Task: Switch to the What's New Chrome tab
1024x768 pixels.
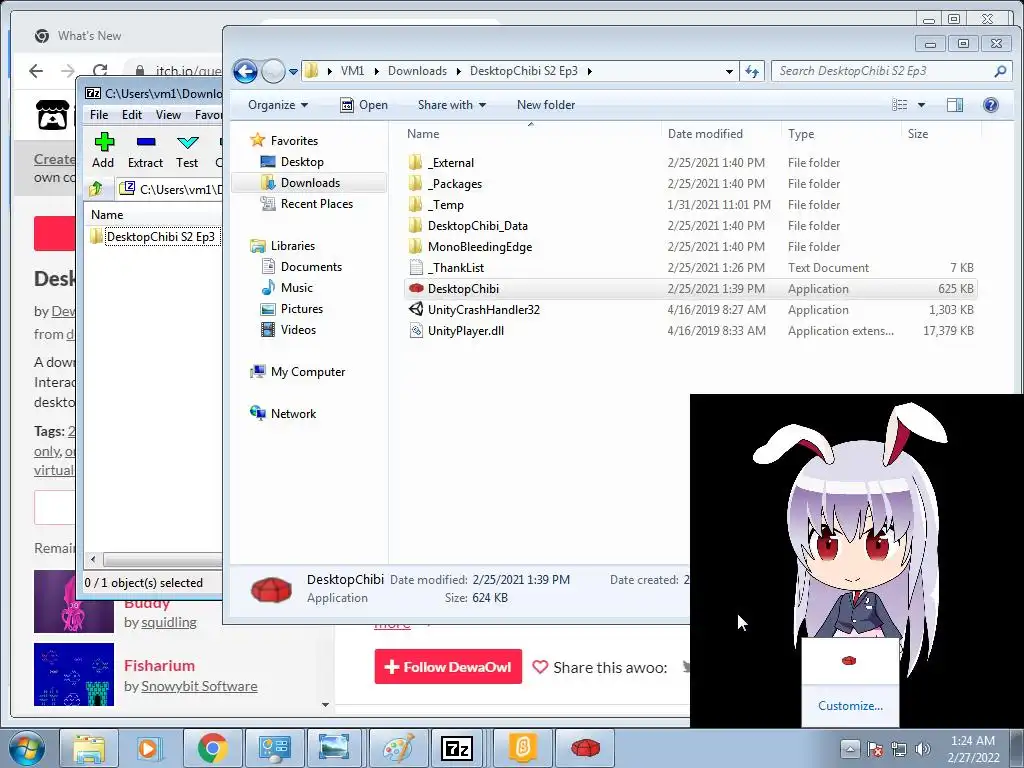Action: (x=89, y=36)
